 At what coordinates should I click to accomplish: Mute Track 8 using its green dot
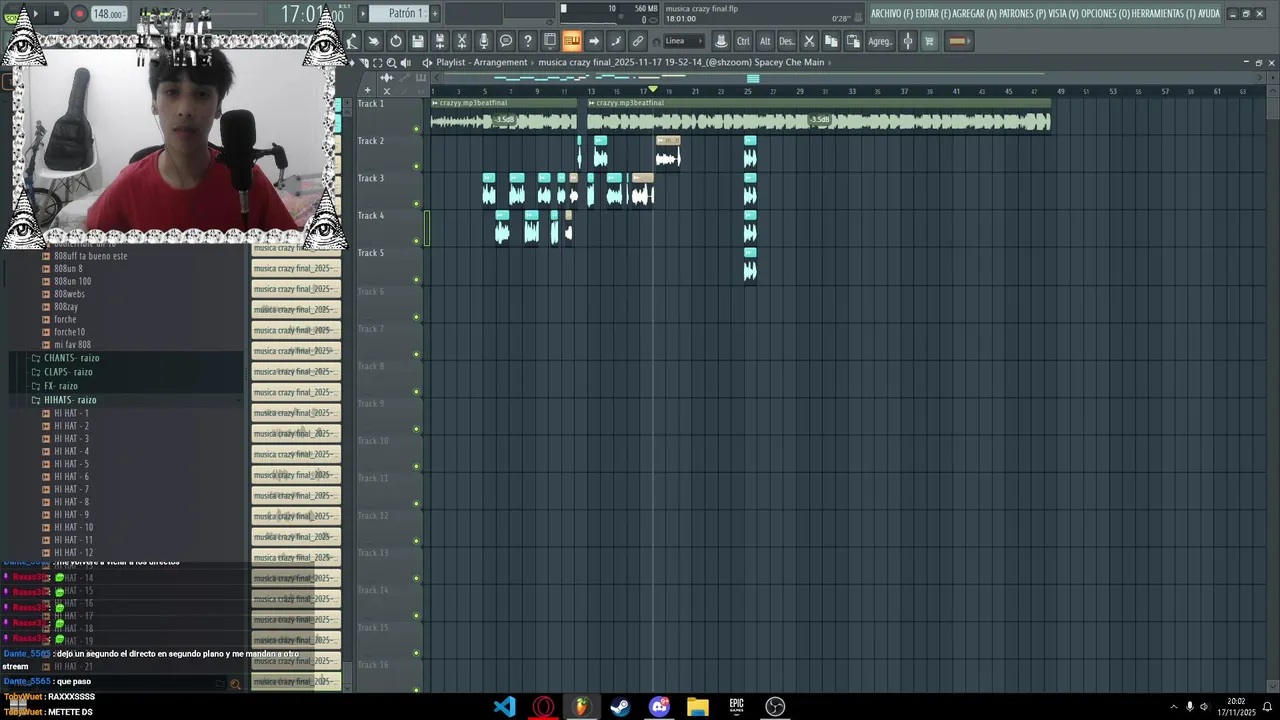coord(417,392)
